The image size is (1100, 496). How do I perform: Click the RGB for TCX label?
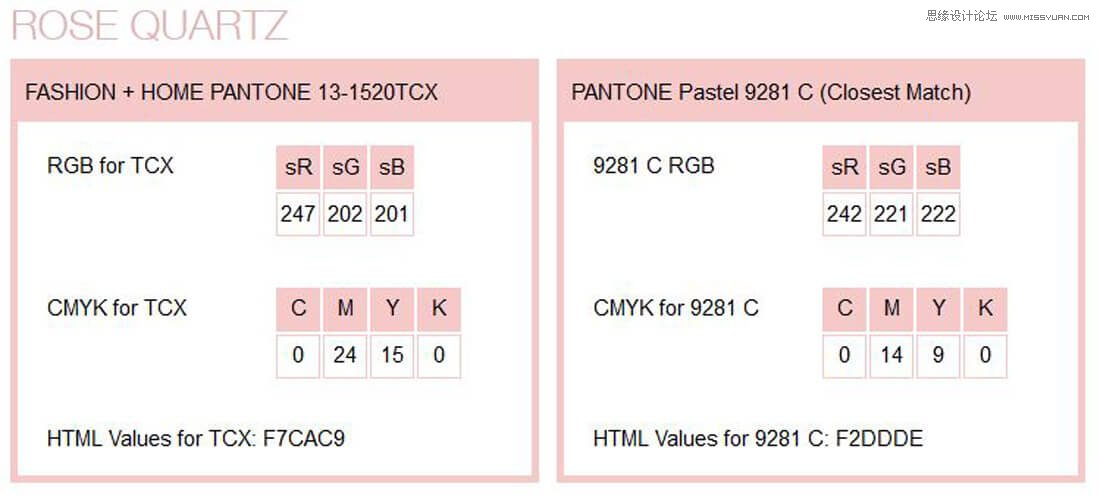click(110, 166)
